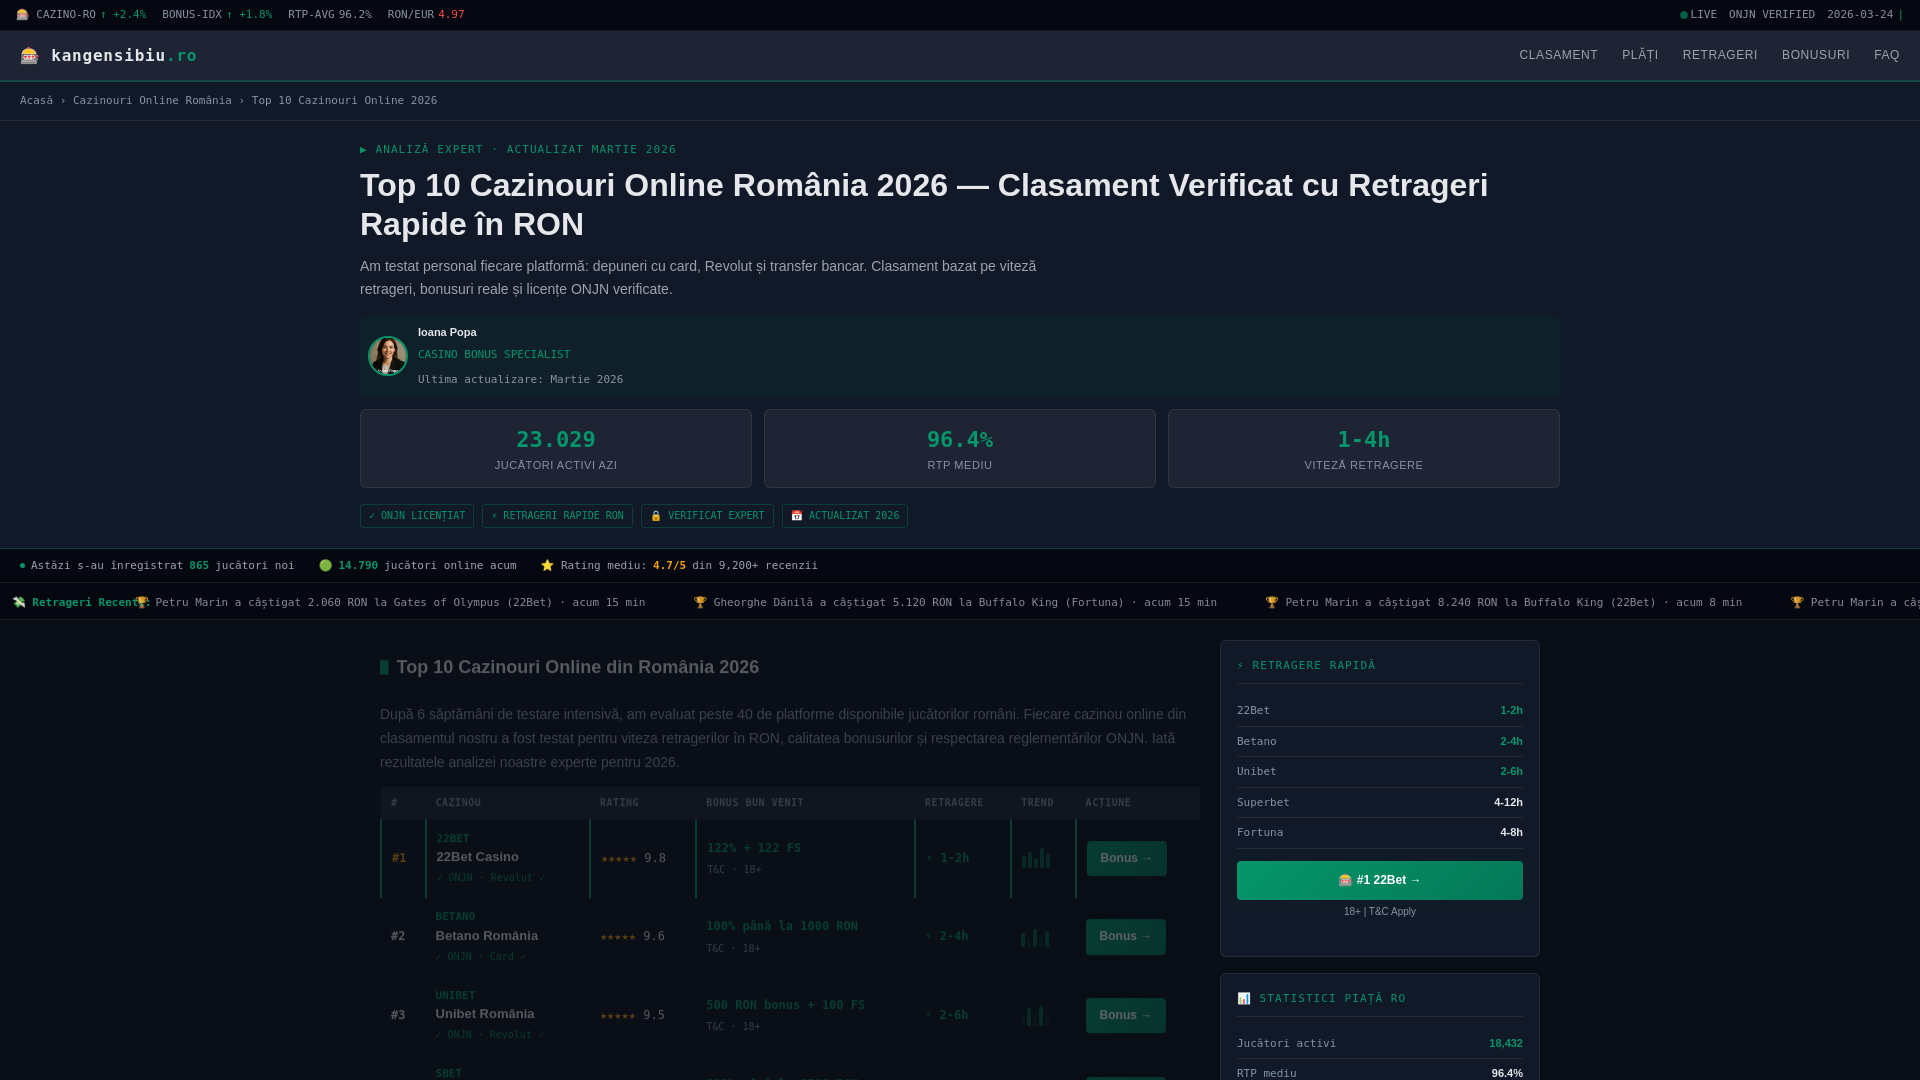The width and height of the screenshot is (1920, 1080).
Task: Click the Retrageri Rapide RON badge
Action: point(557,516)
